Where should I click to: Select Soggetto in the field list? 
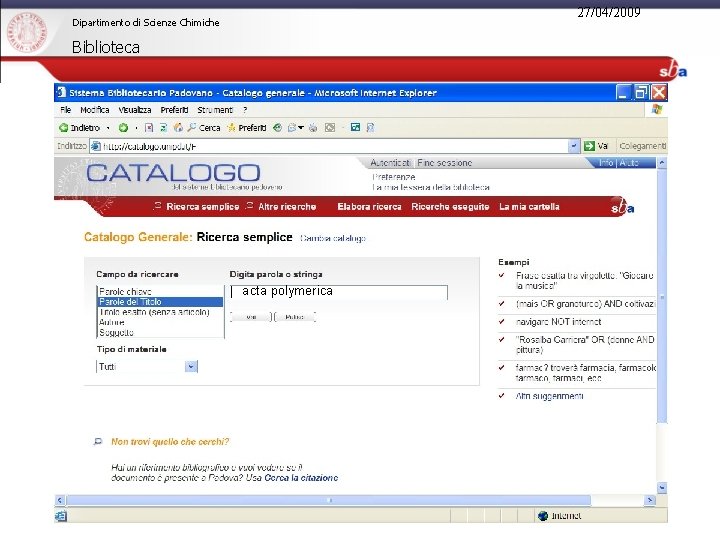160,332
